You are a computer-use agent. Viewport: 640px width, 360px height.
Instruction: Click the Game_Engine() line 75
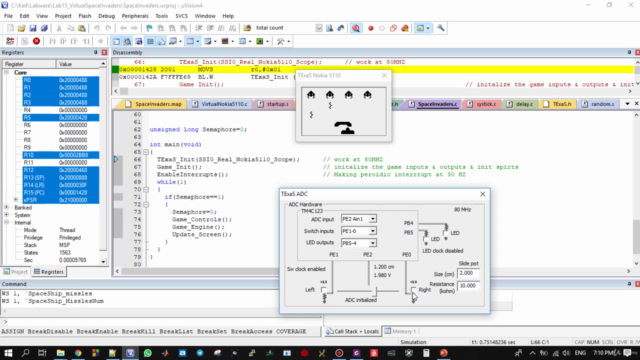198,227
